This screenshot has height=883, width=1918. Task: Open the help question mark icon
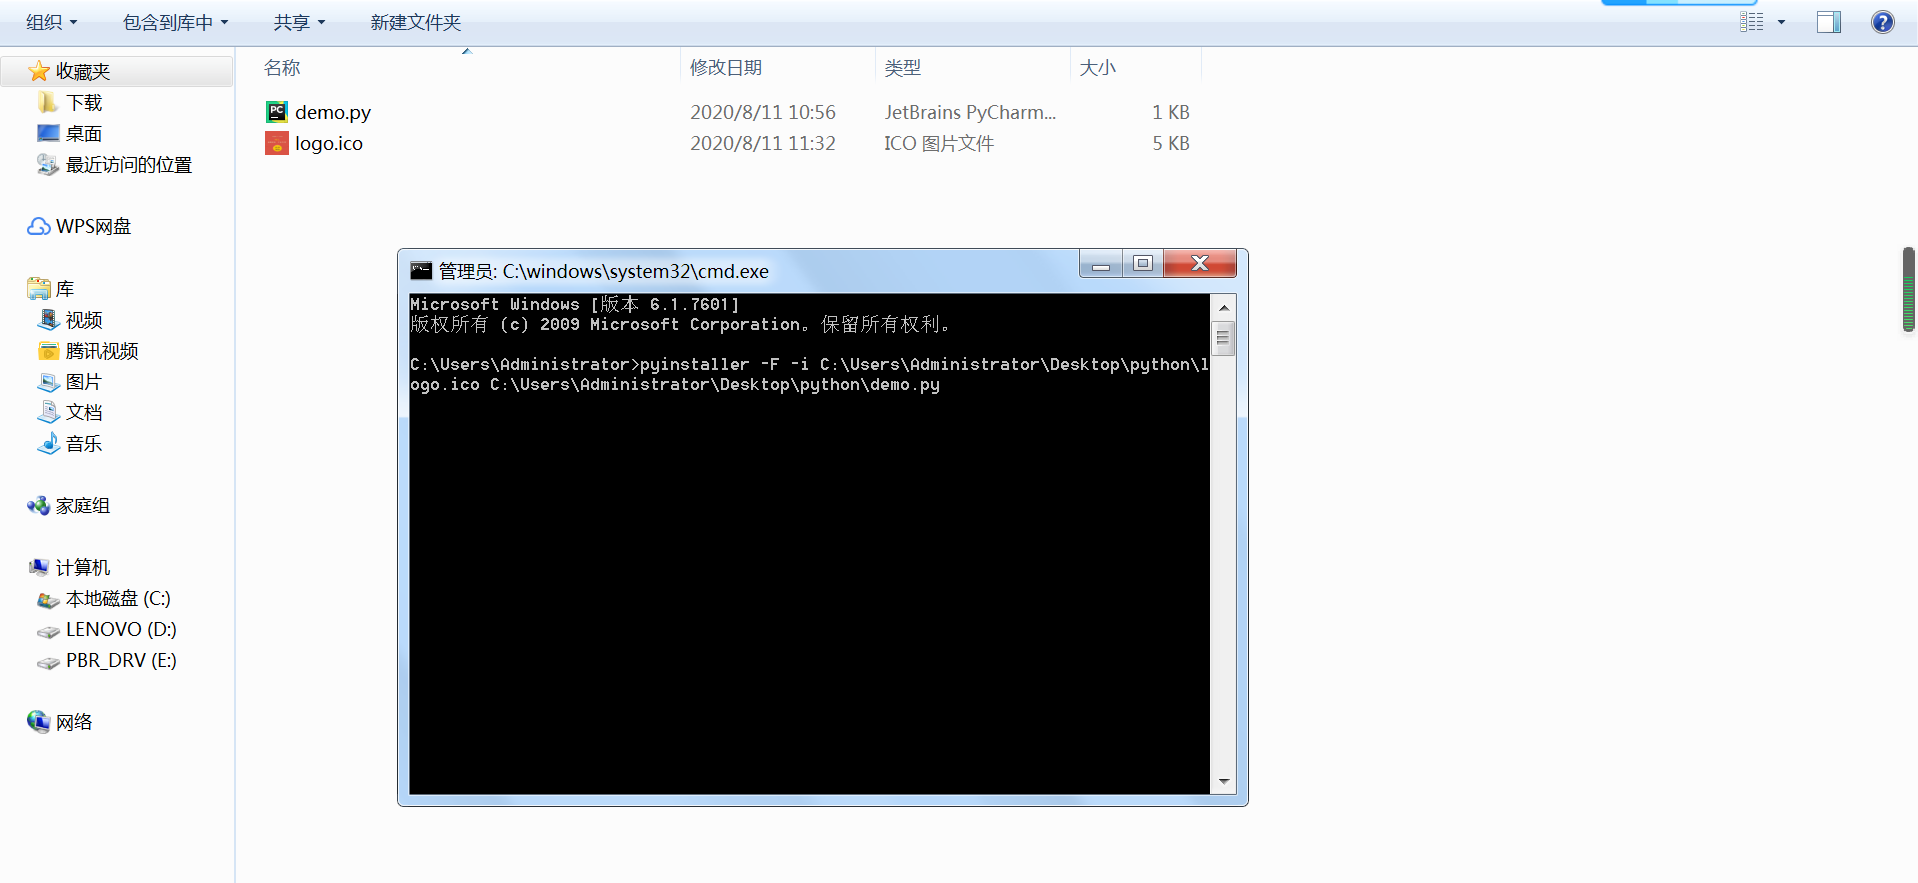click(x=1882, y=22)
